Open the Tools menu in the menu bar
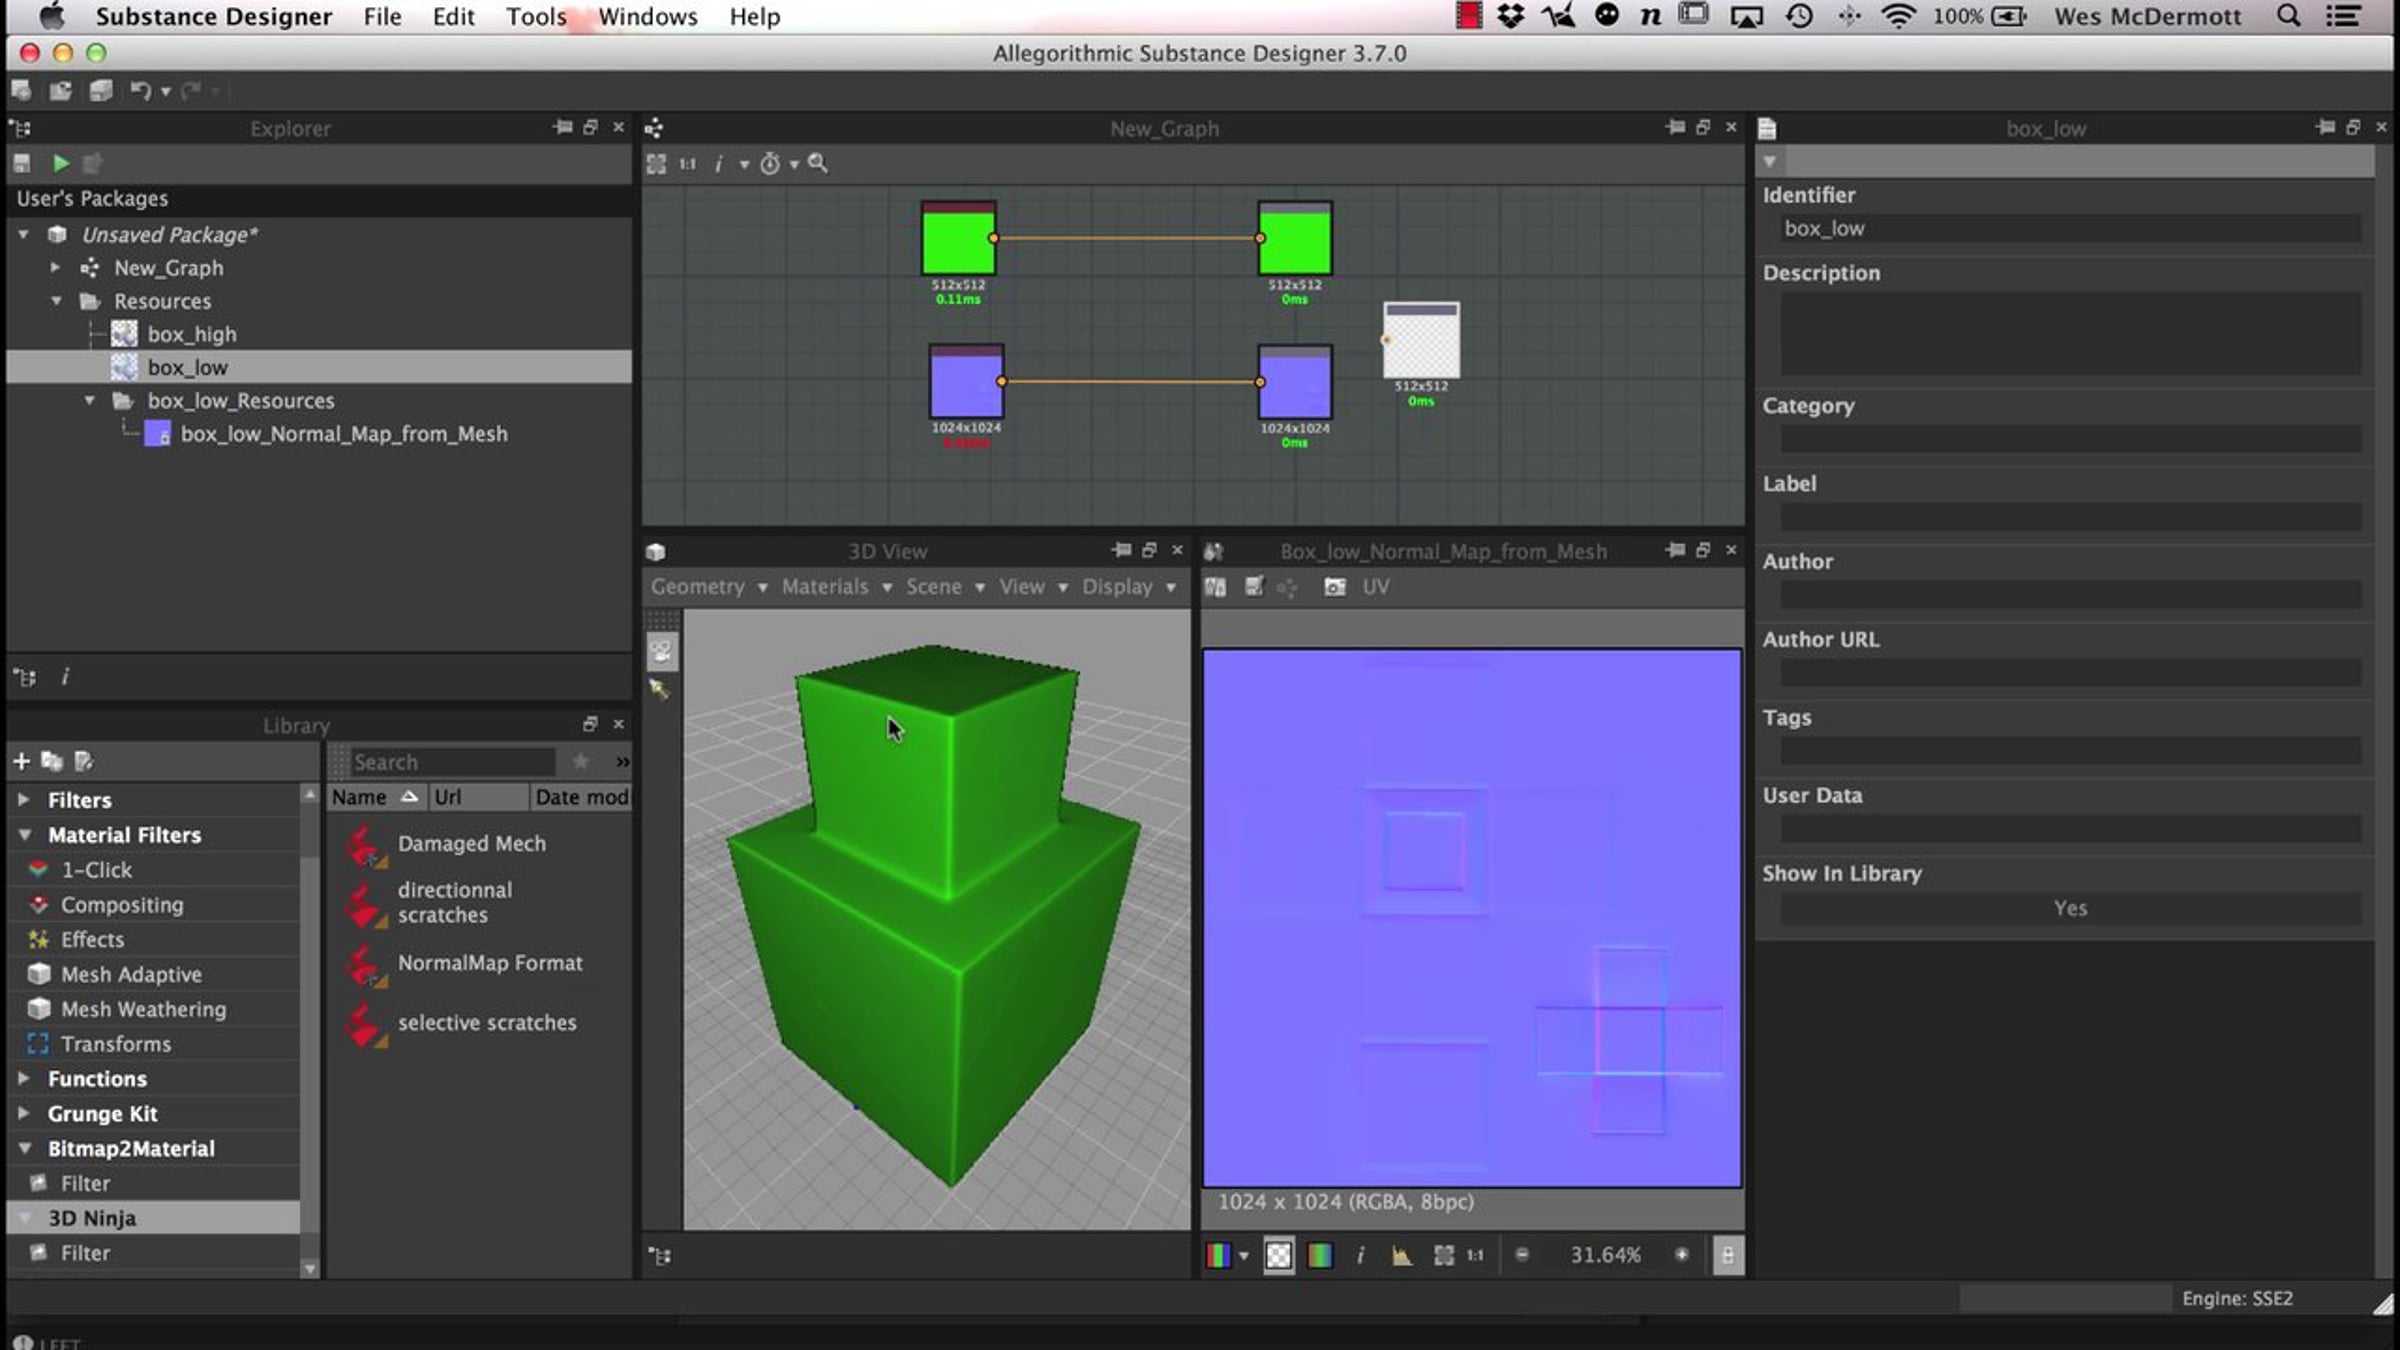The image size is (2400, 1350). click(536, 17)
